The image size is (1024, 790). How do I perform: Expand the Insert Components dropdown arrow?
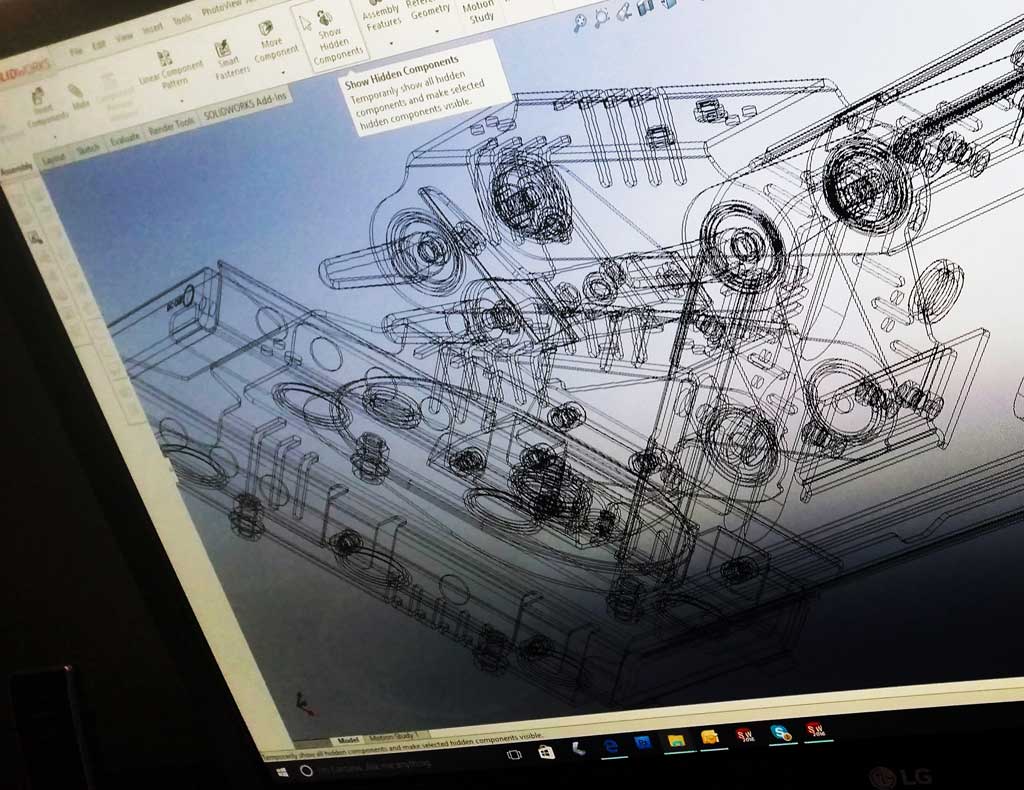(55, 138)
